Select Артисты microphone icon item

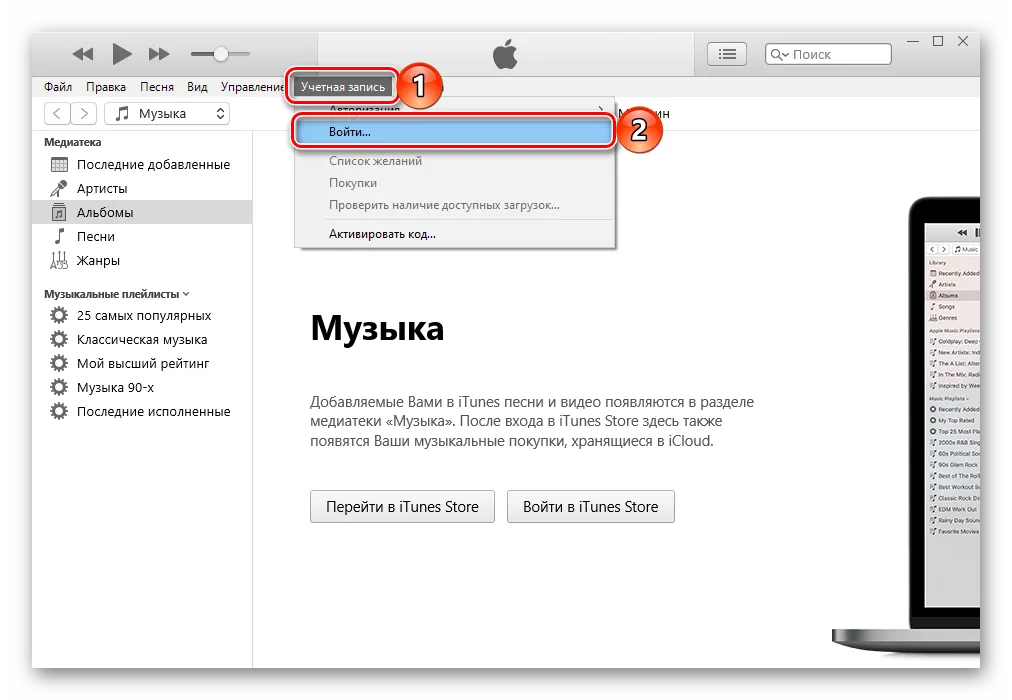point(102,189)
